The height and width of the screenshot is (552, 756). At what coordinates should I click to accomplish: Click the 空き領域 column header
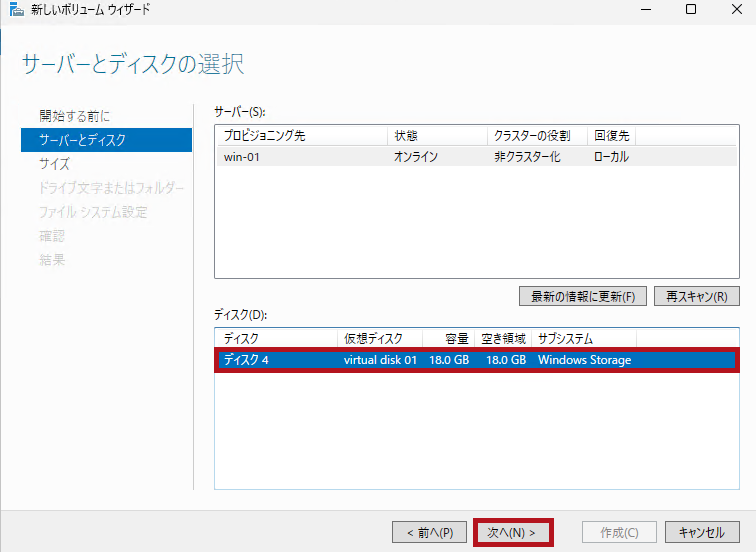click(503, 339)
